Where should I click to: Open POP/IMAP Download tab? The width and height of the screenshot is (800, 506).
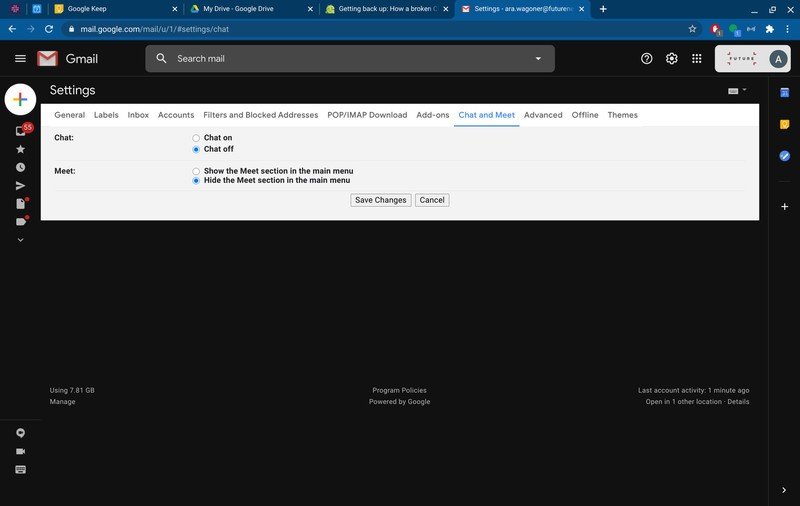367,115
